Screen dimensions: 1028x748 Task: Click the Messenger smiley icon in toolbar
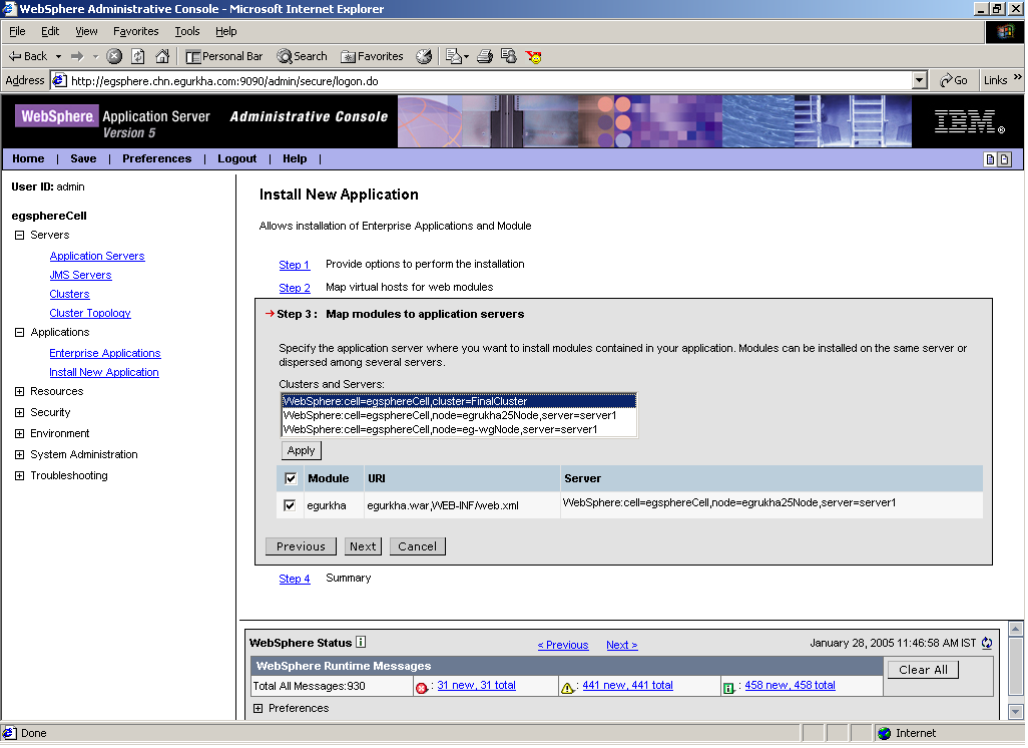(534, 56)
